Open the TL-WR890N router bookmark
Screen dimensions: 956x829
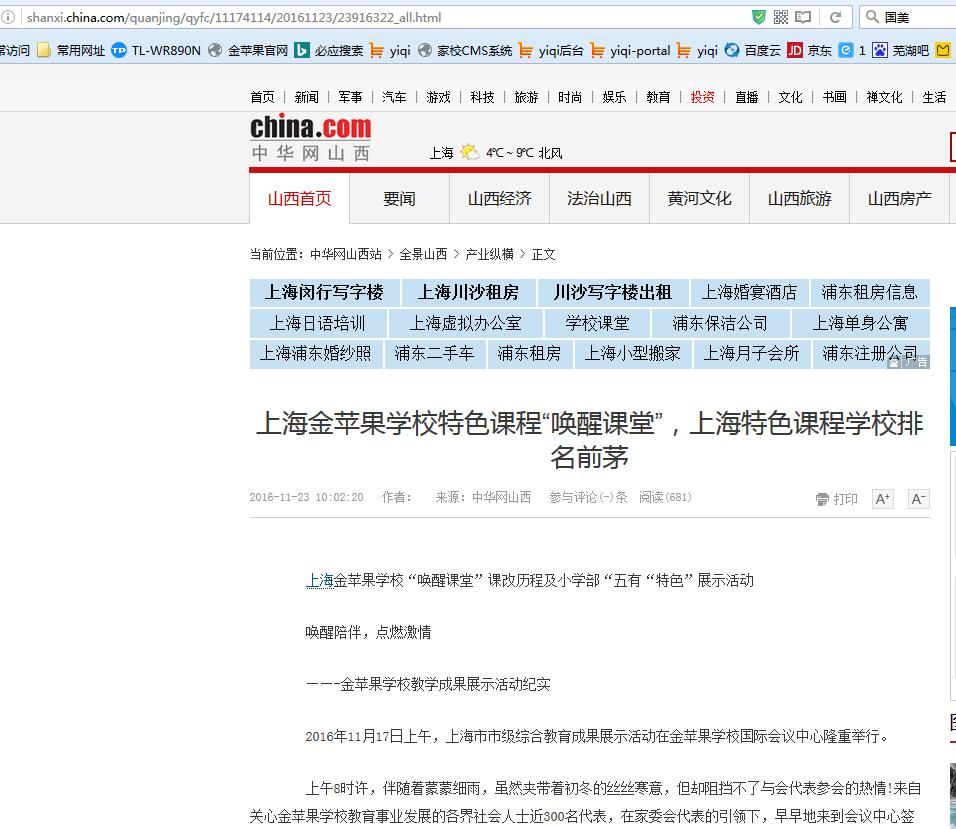[x=156, y=50]
